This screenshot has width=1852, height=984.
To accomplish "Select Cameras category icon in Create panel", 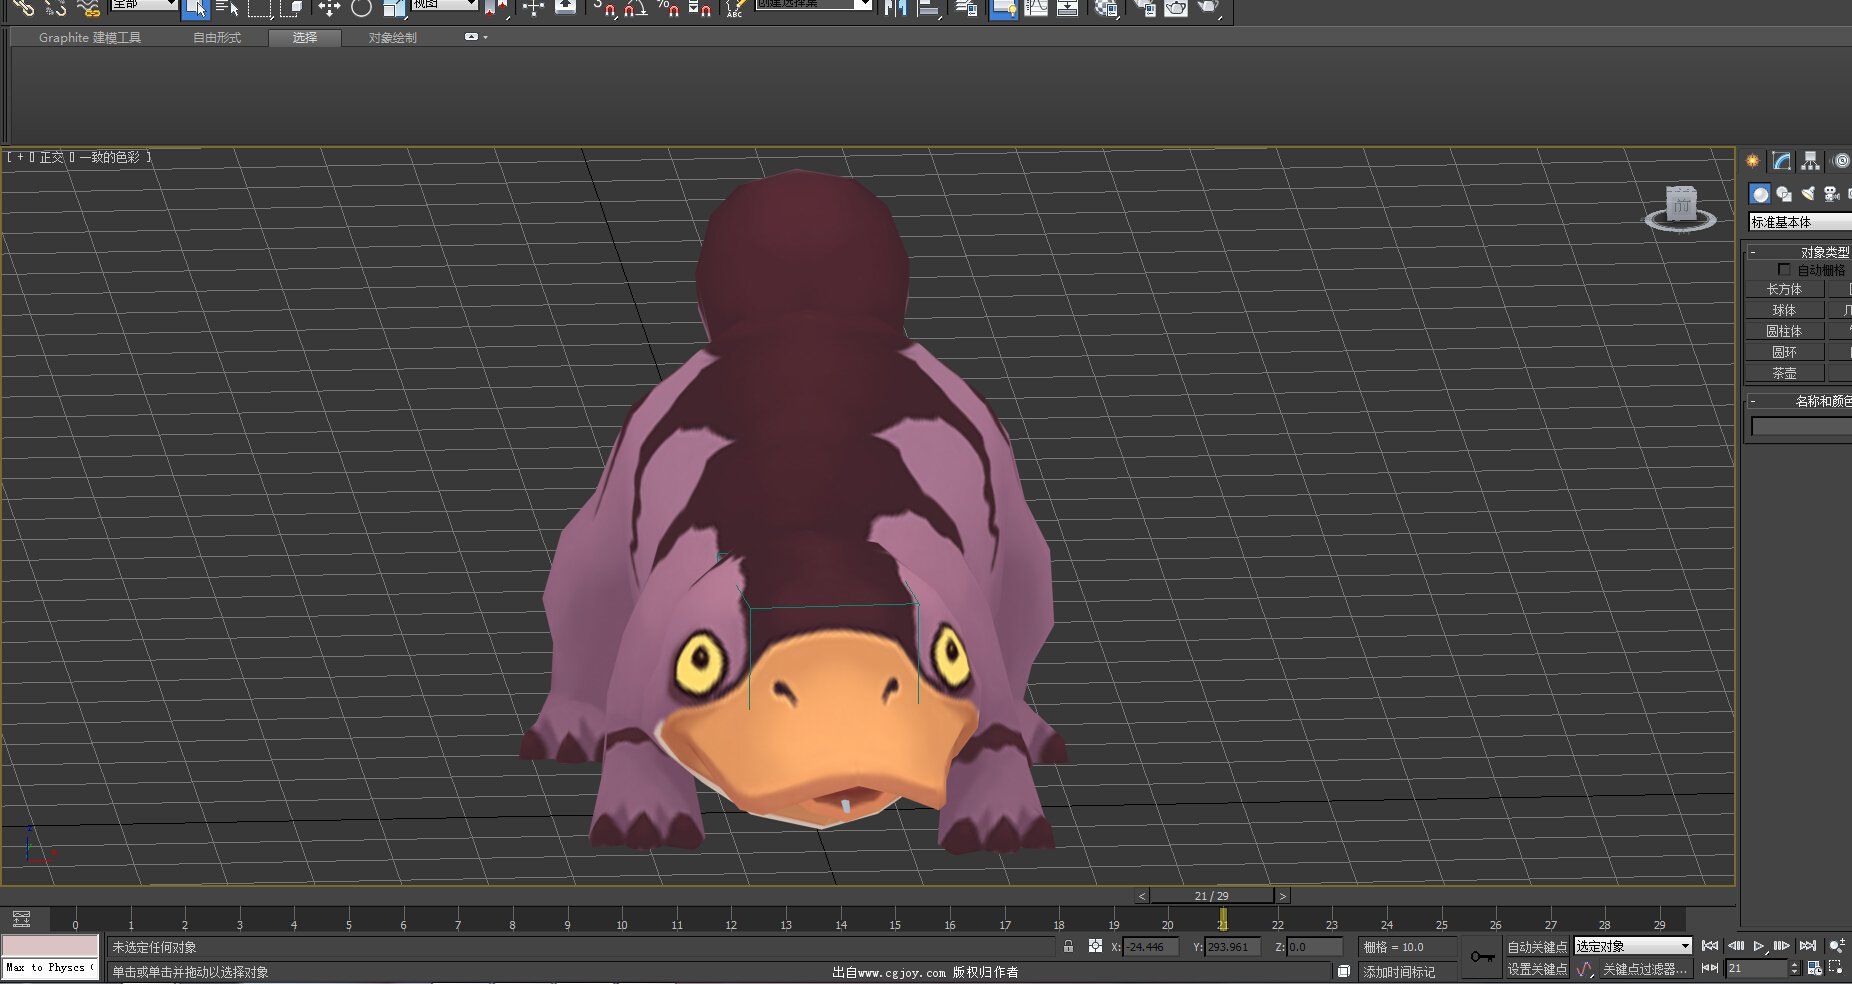I will 1832,194.
